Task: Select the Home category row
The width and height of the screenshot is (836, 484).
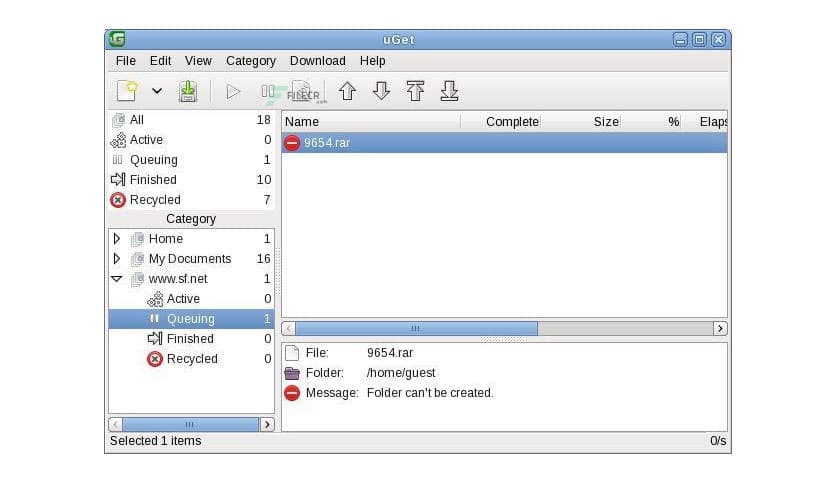Action: (191, 239)
